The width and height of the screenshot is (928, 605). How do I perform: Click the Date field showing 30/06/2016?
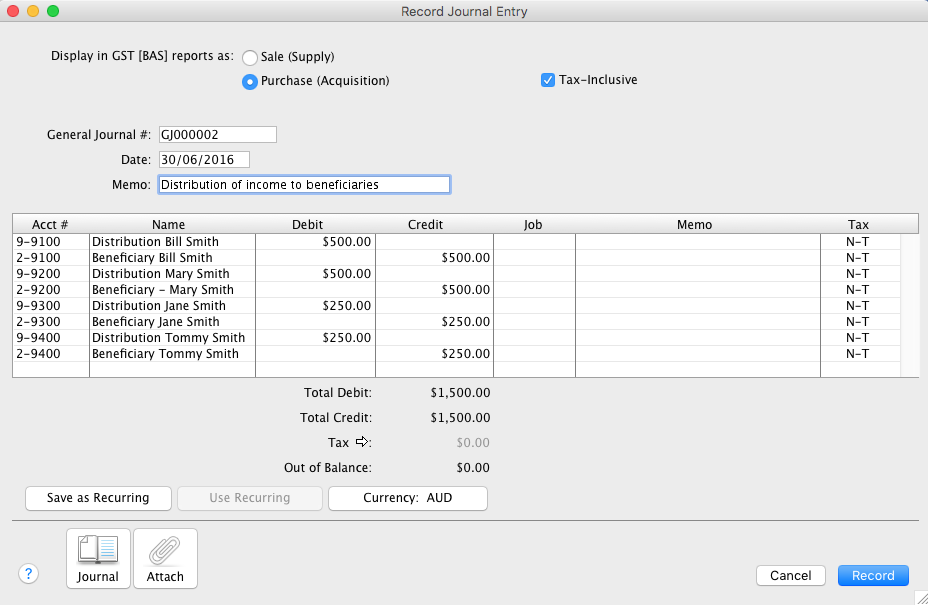pos(203,160)
